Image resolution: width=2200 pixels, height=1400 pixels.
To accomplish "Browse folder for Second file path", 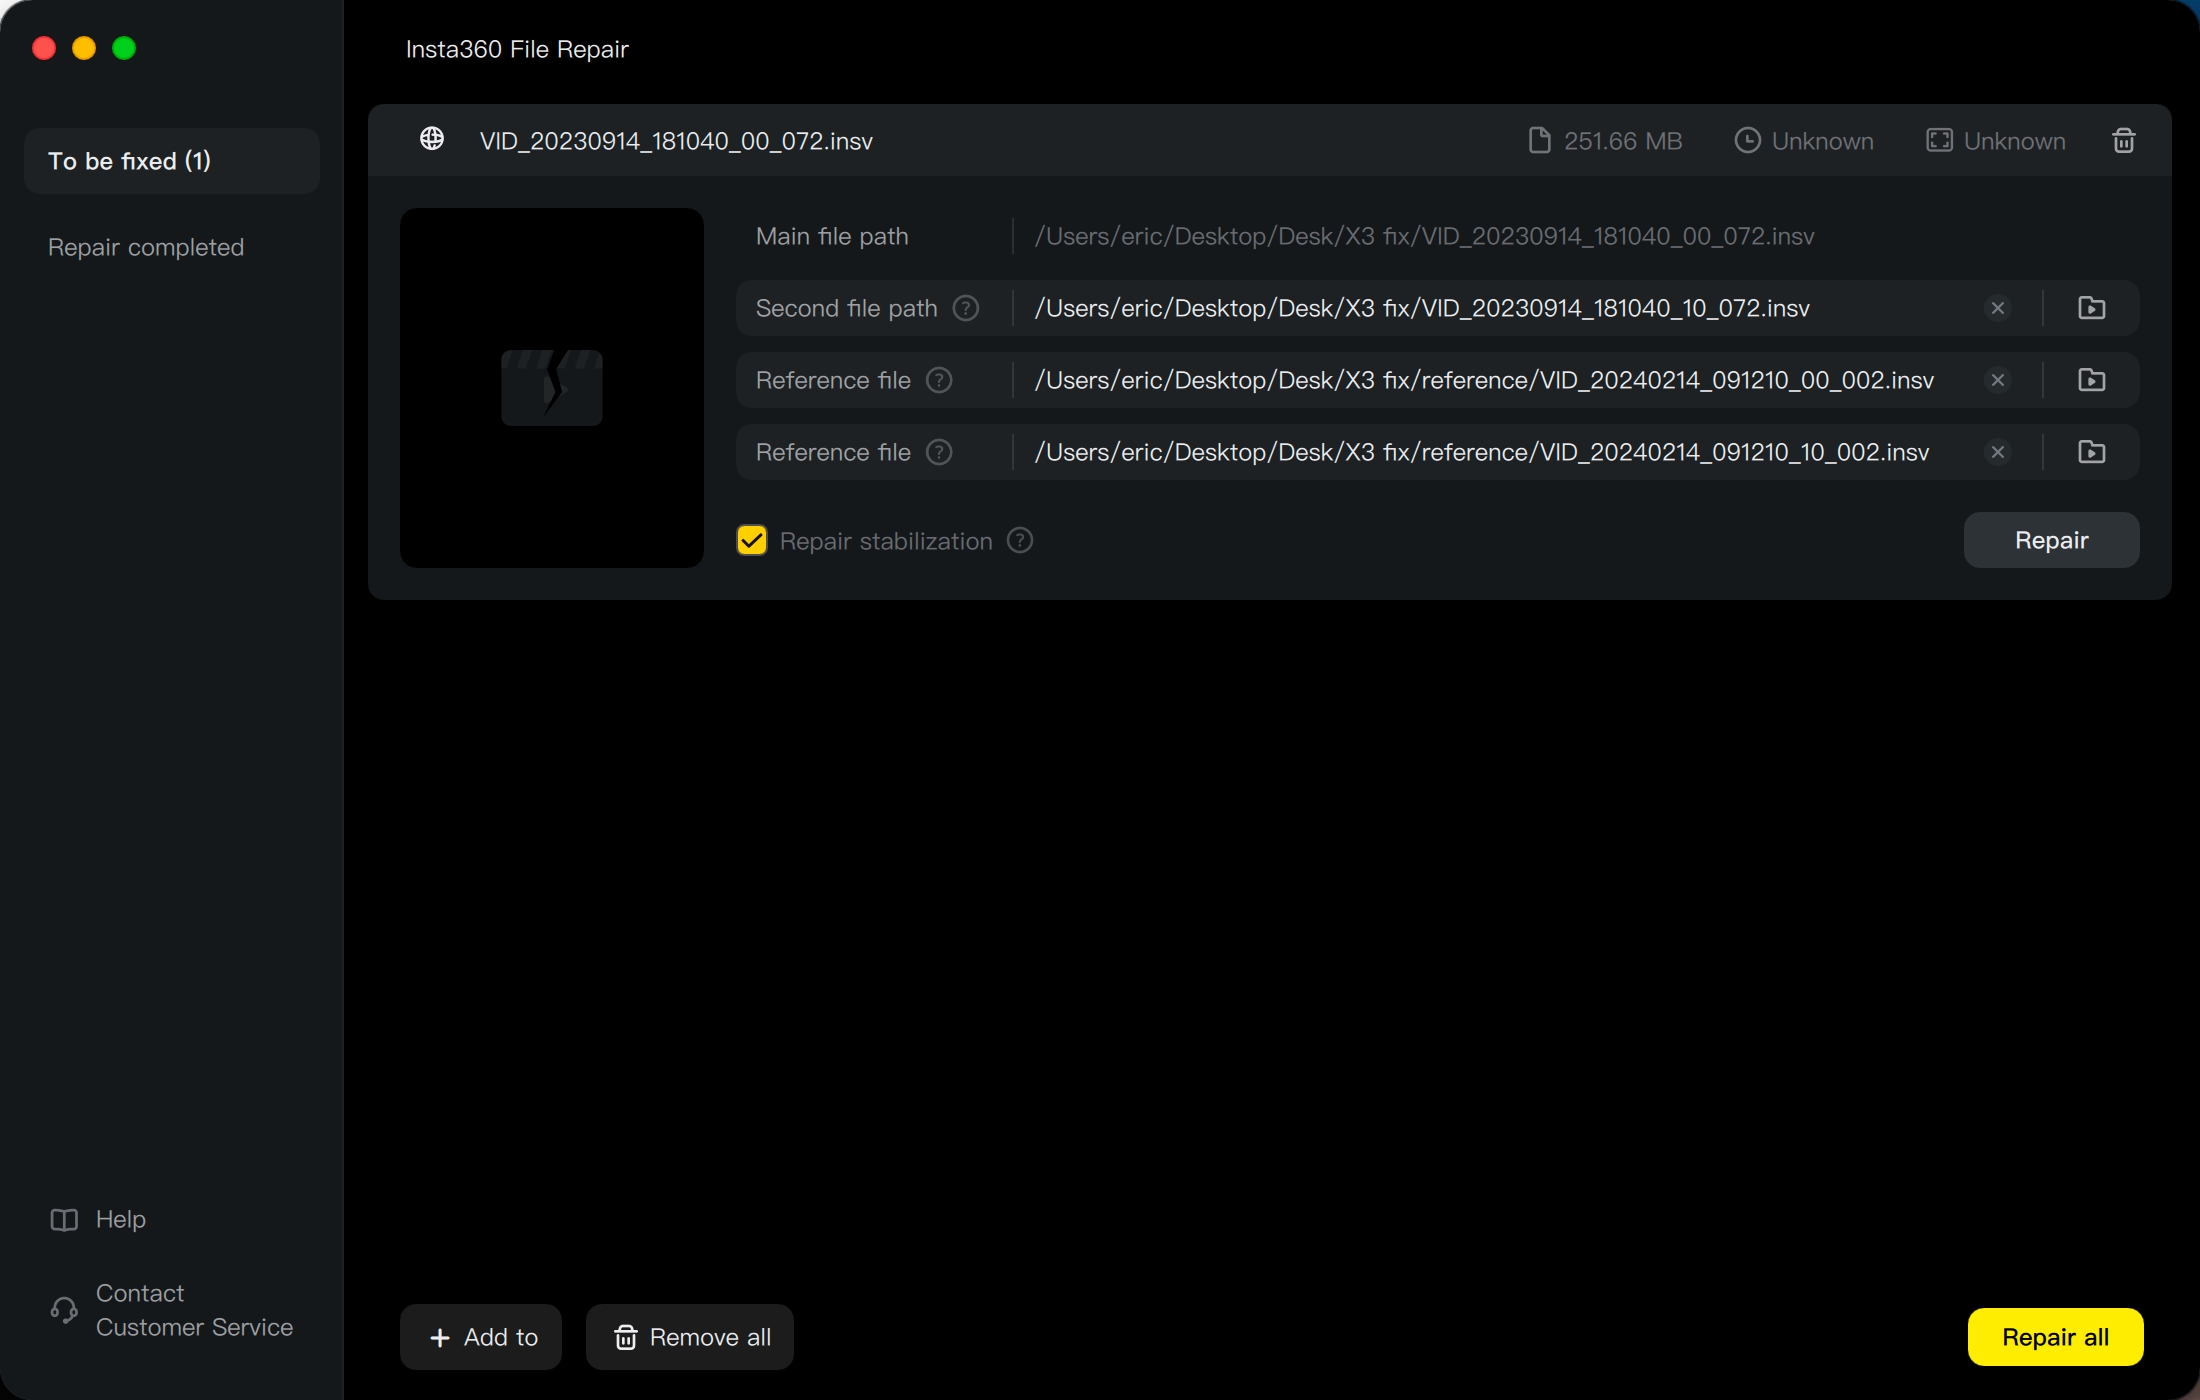I will tap(2092, 308).
